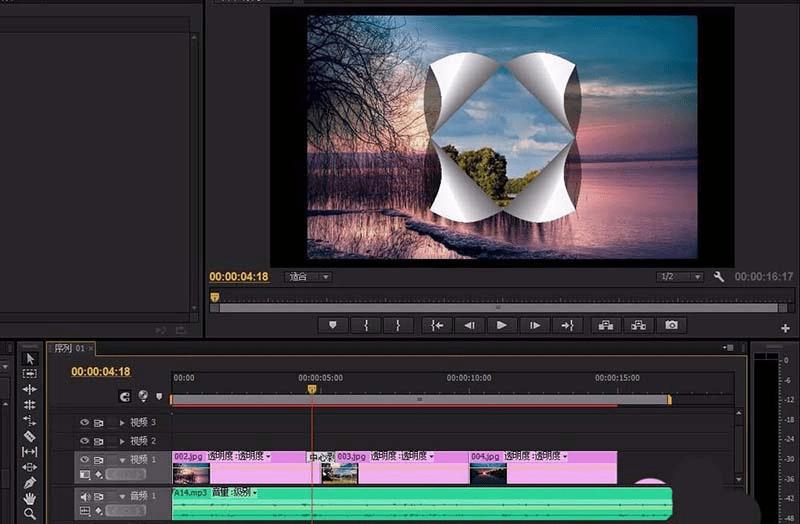Open the 适合 zoom level dropdown
Viewport: 800px width, 524px height.
309,277
